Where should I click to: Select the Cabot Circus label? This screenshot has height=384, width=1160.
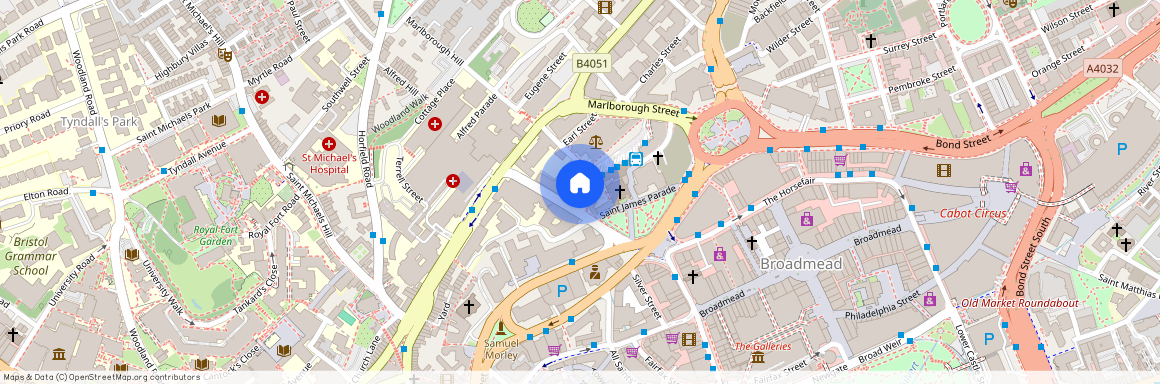(x=973, y=214)
